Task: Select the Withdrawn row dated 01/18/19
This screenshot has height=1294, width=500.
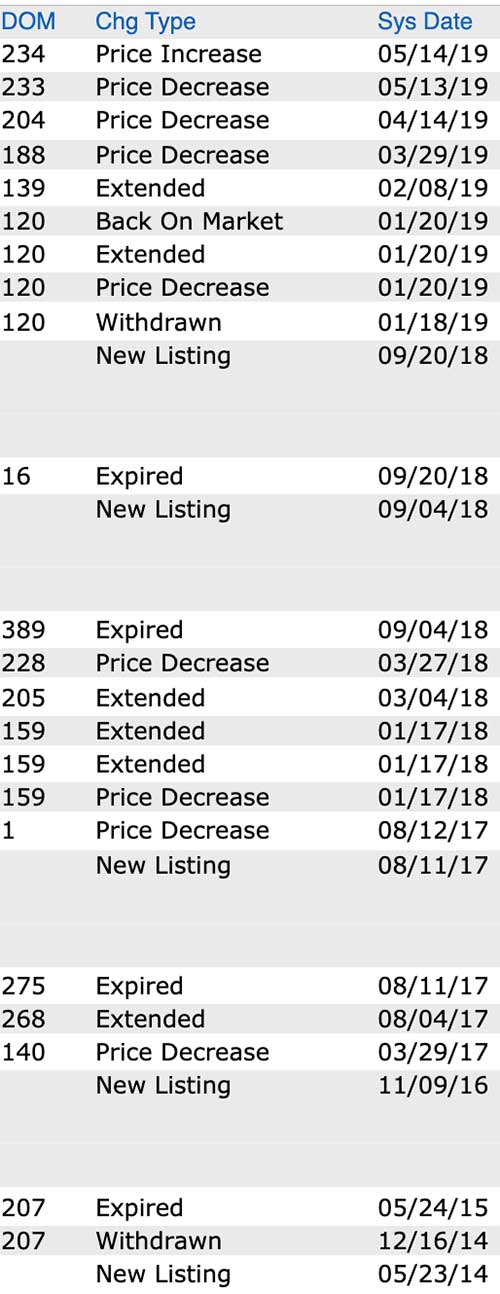Action: tap(250, 322)
